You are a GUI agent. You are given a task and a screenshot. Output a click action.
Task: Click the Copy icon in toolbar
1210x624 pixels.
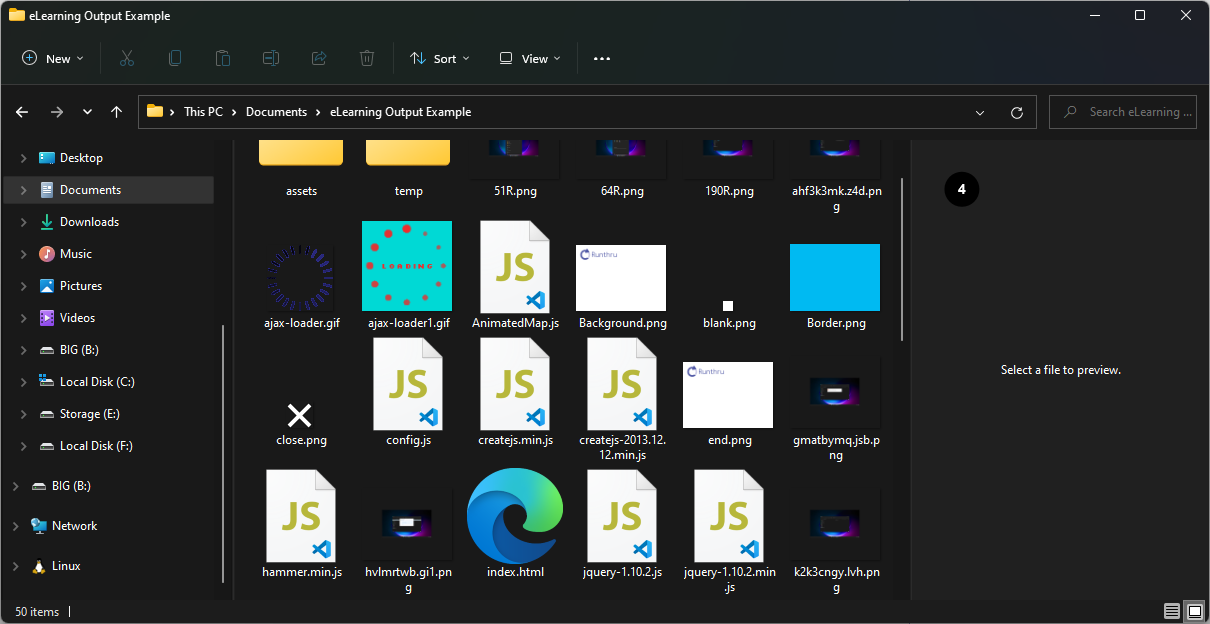175,59
